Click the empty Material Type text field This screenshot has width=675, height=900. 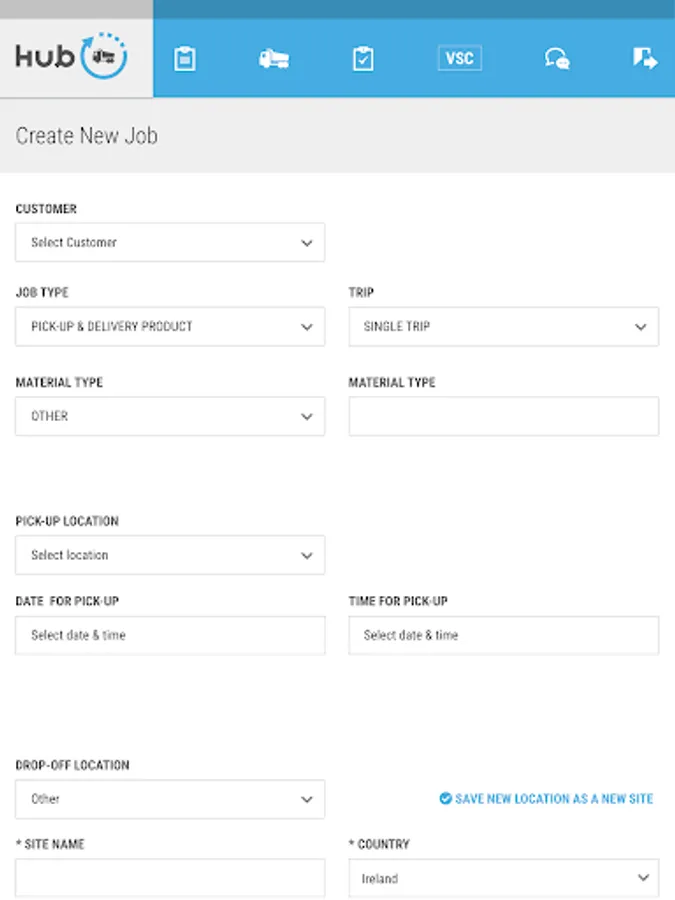pyautogui.click(x=503, y=416)
